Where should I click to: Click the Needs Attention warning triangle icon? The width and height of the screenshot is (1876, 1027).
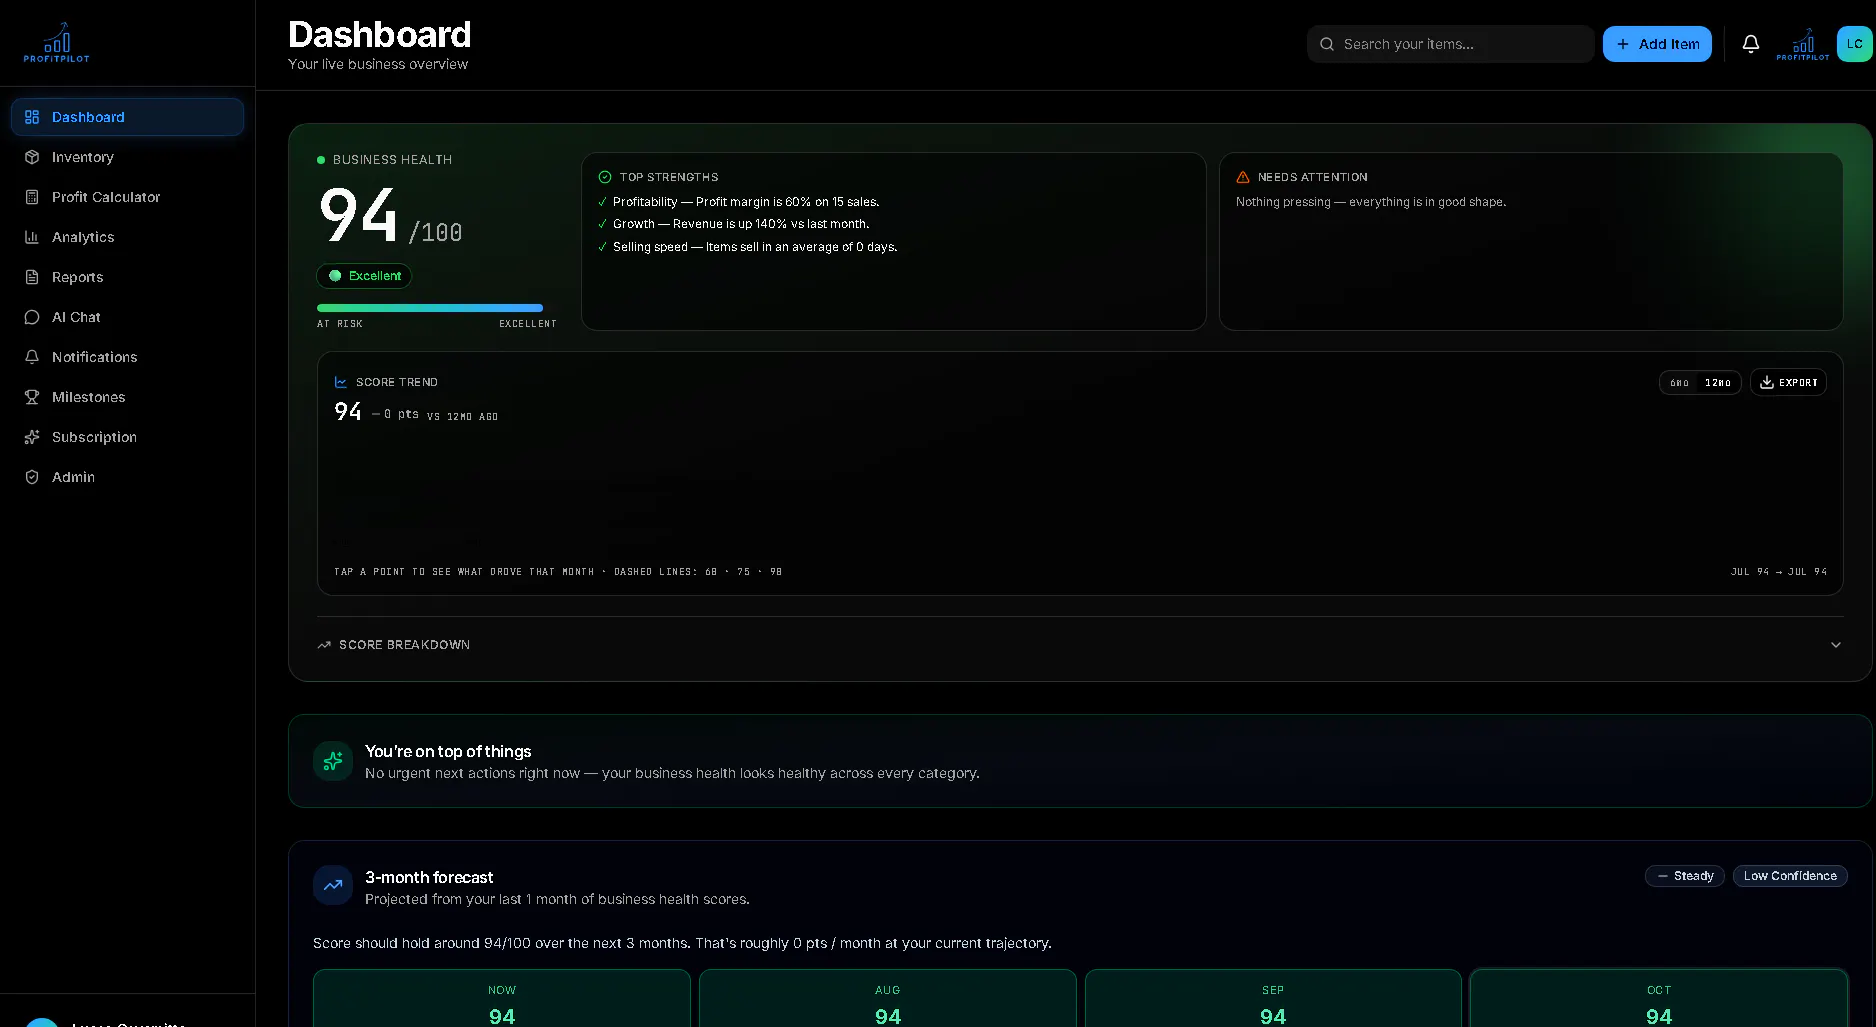pyautogui.click(x=1243, y=177)
